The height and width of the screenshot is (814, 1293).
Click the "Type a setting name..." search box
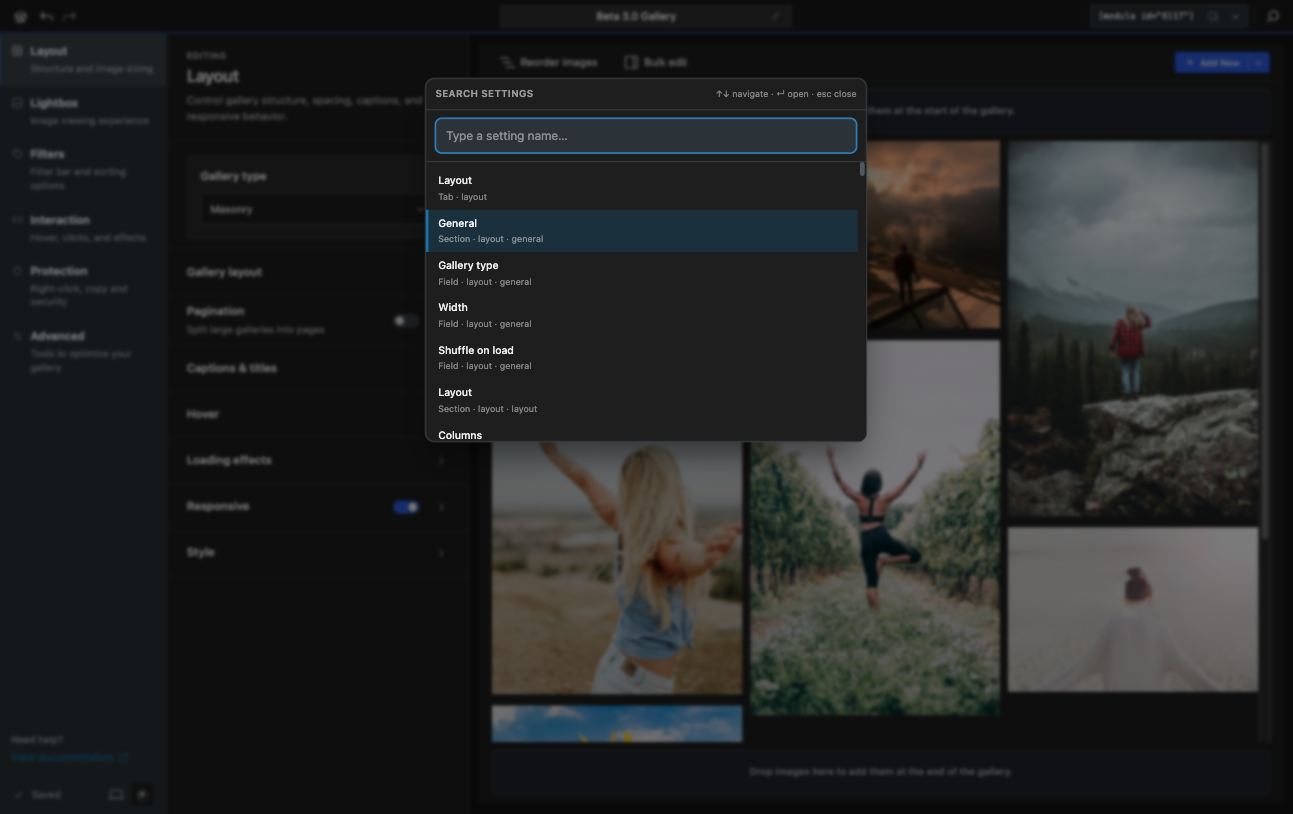click(646, 136)
